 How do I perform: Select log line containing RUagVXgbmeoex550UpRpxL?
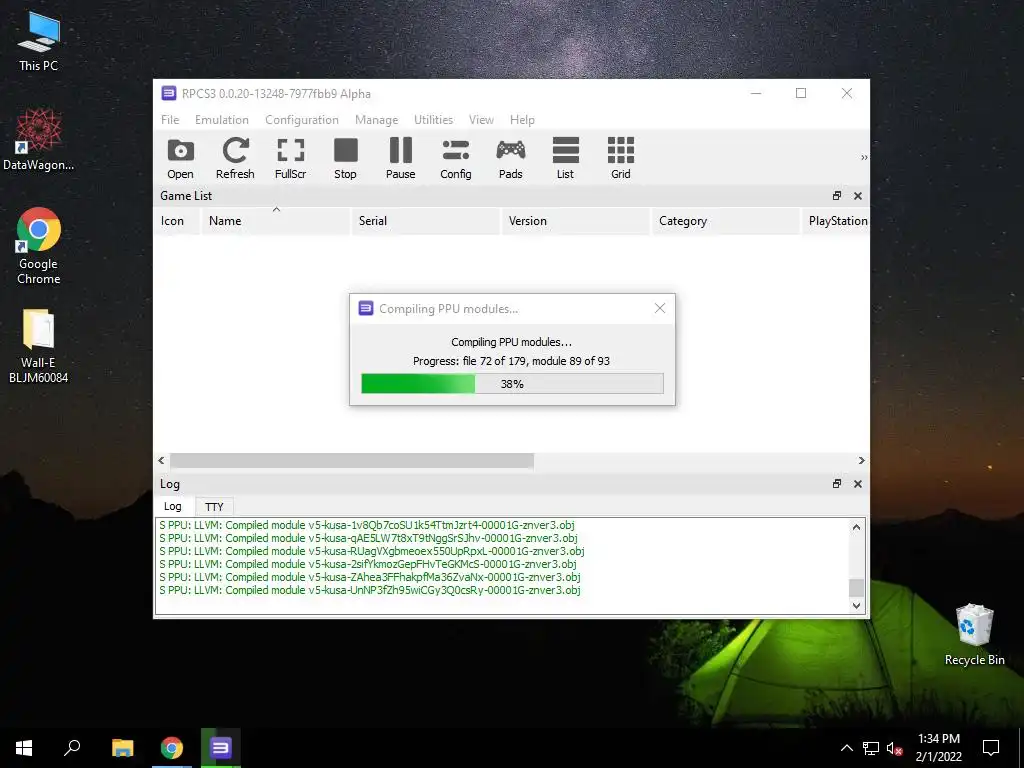coord(372,551)
